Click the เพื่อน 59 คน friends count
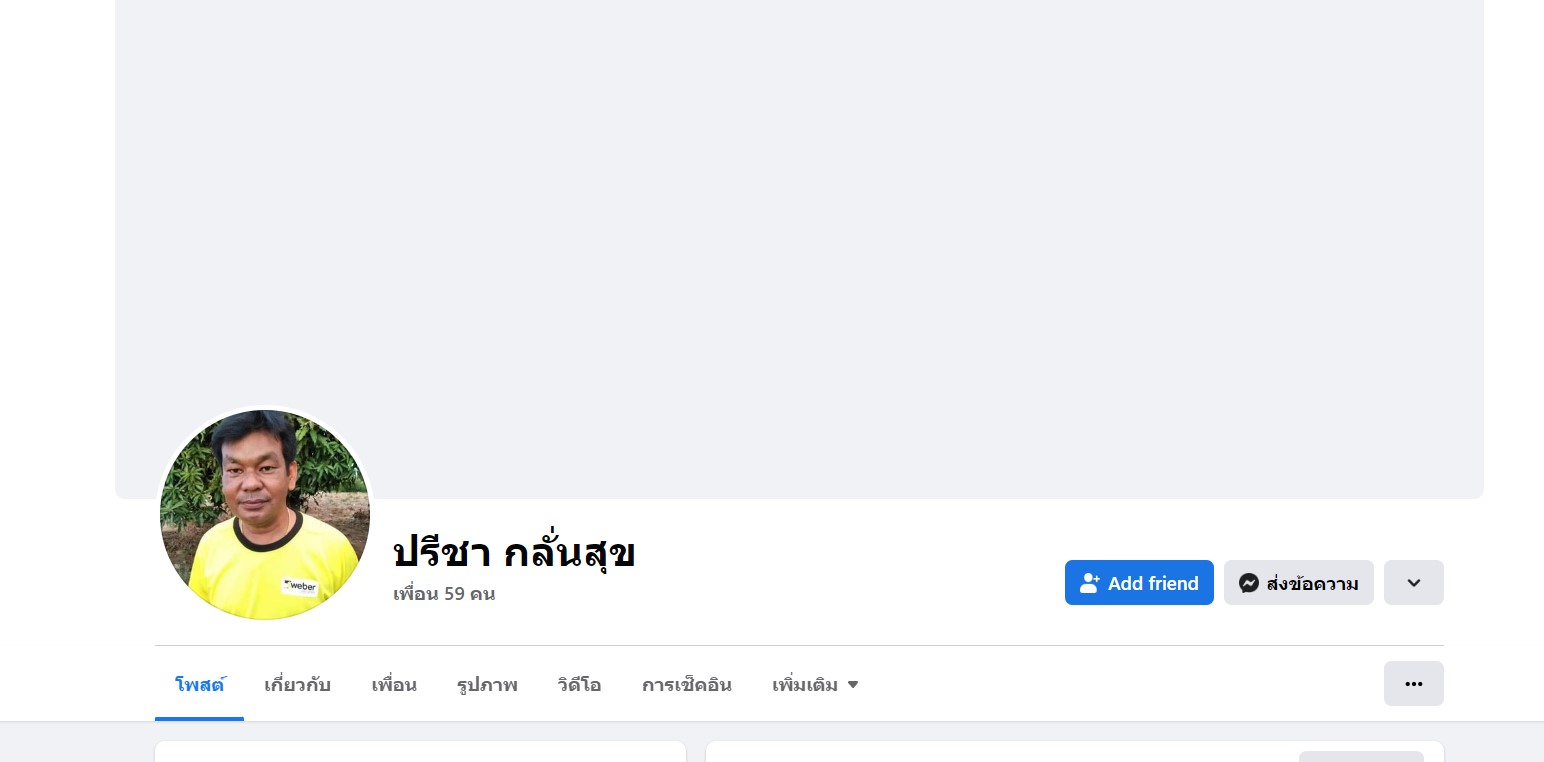Screen dimensions: 1544x762 coord(444,594)
